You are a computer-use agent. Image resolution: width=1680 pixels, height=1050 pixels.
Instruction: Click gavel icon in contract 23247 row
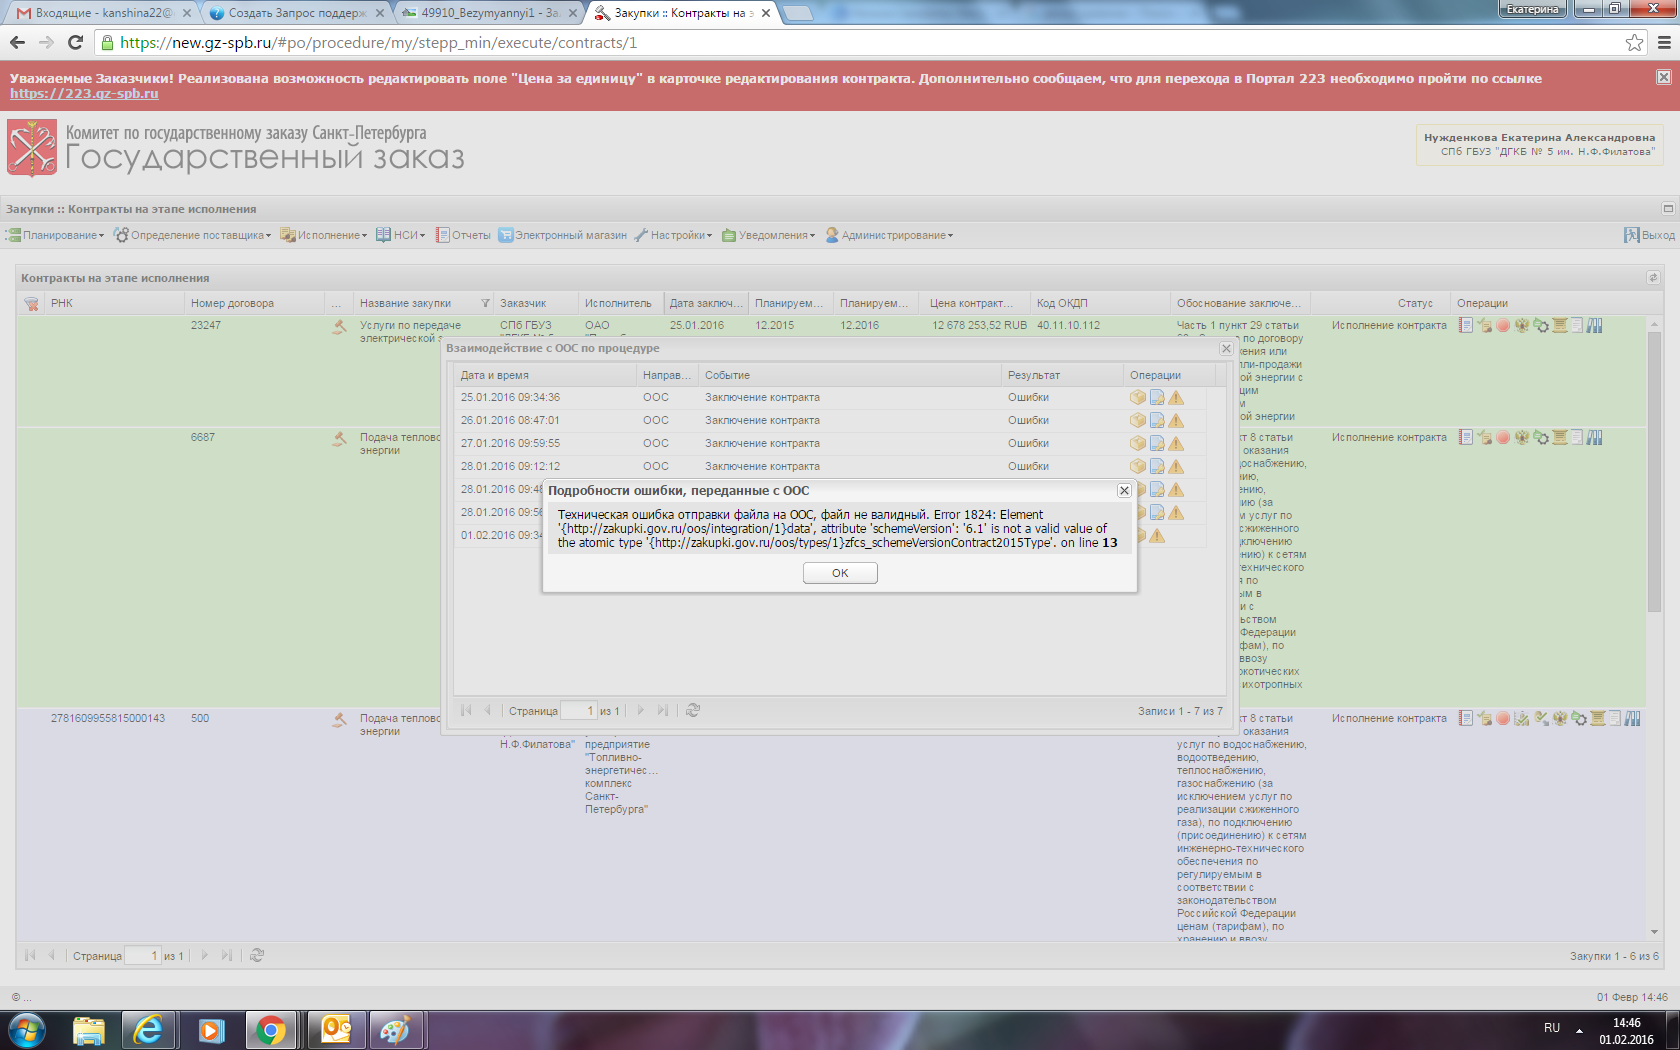pyautogui.click(x=340, y=326)
